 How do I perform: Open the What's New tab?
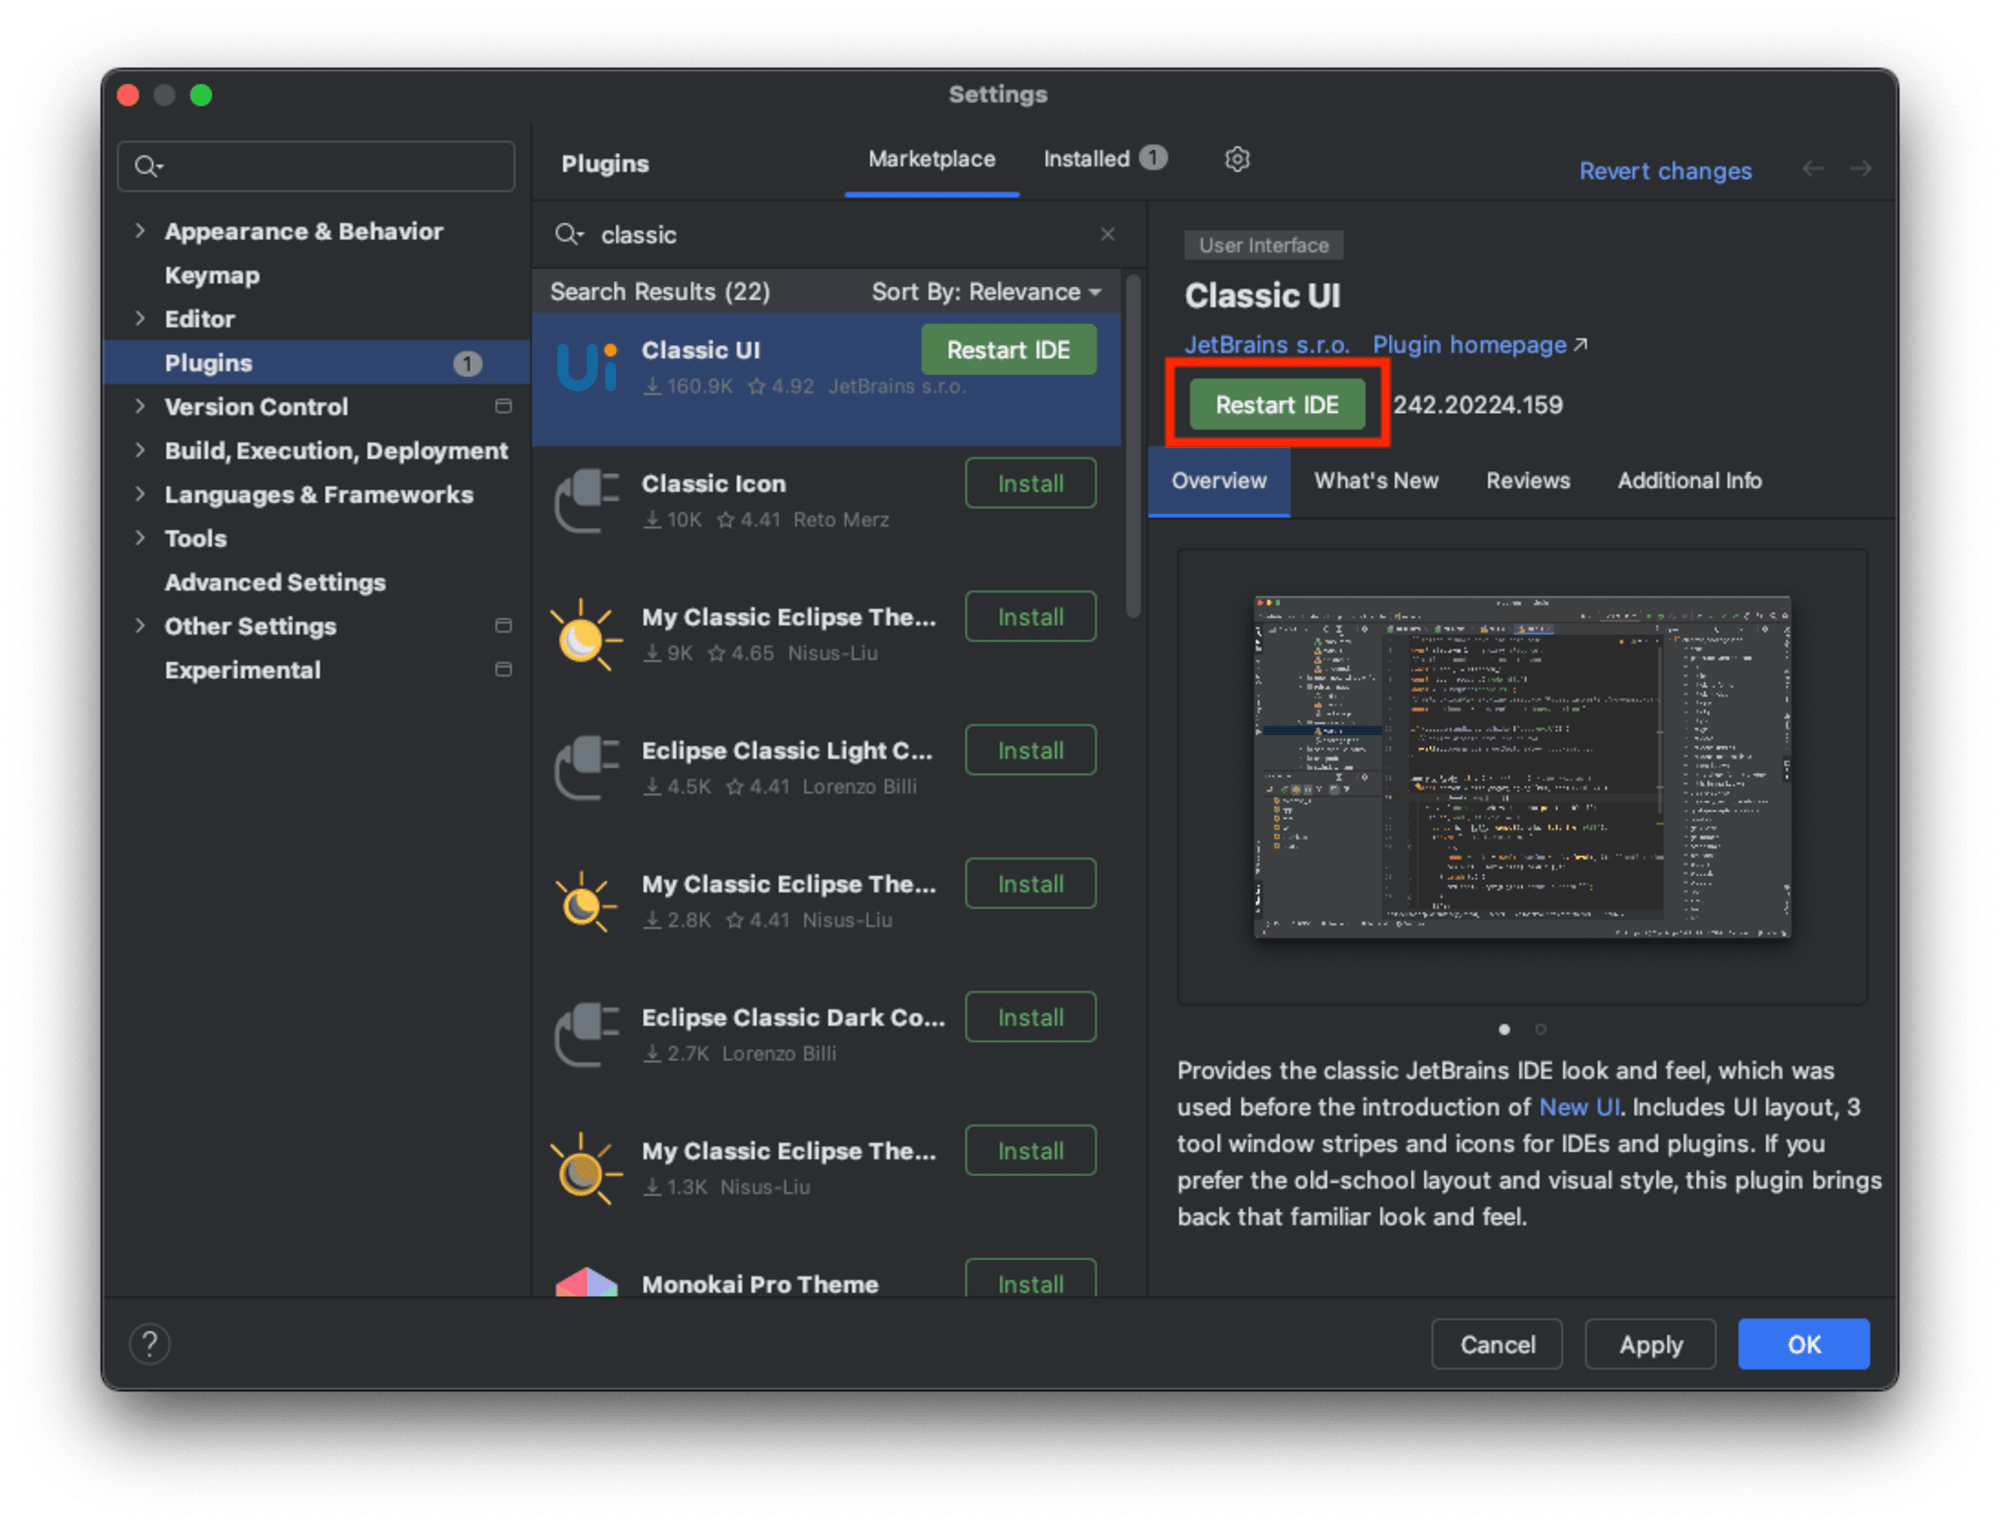(1376, 481)
